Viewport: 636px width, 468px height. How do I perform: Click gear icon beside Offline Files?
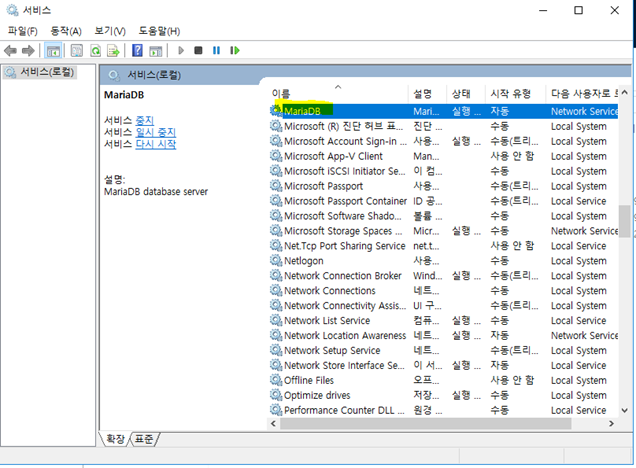[276, 380]
